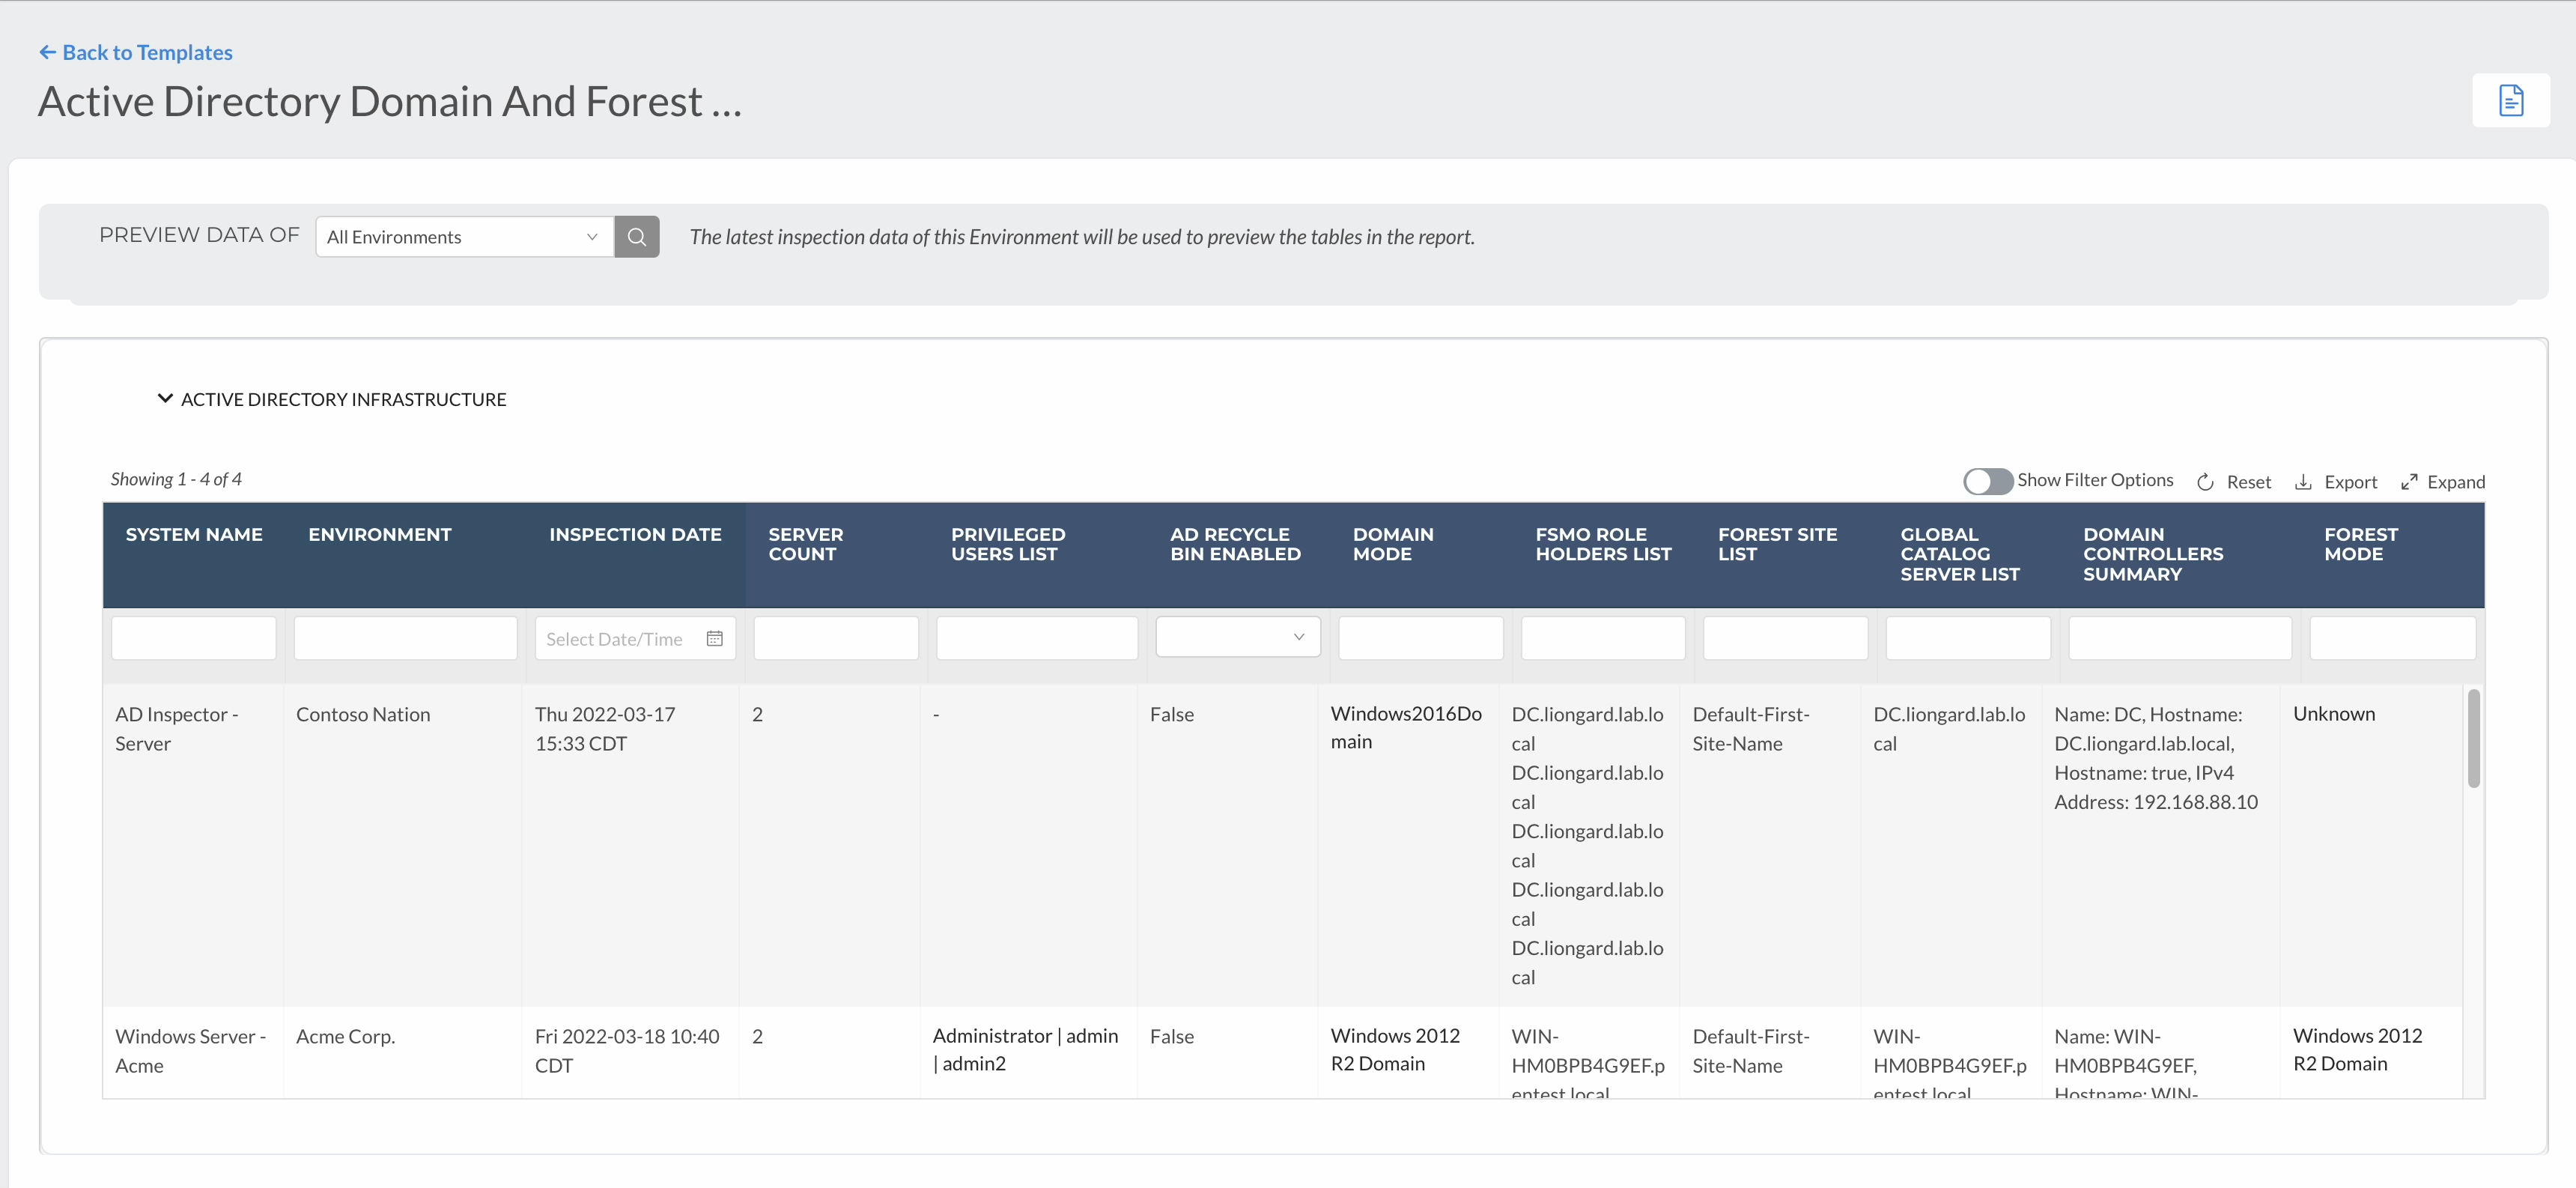This screenshot has height=1188, width=2576.
Task: Click the Expand arrows icon
Action: coord(2409,482)
